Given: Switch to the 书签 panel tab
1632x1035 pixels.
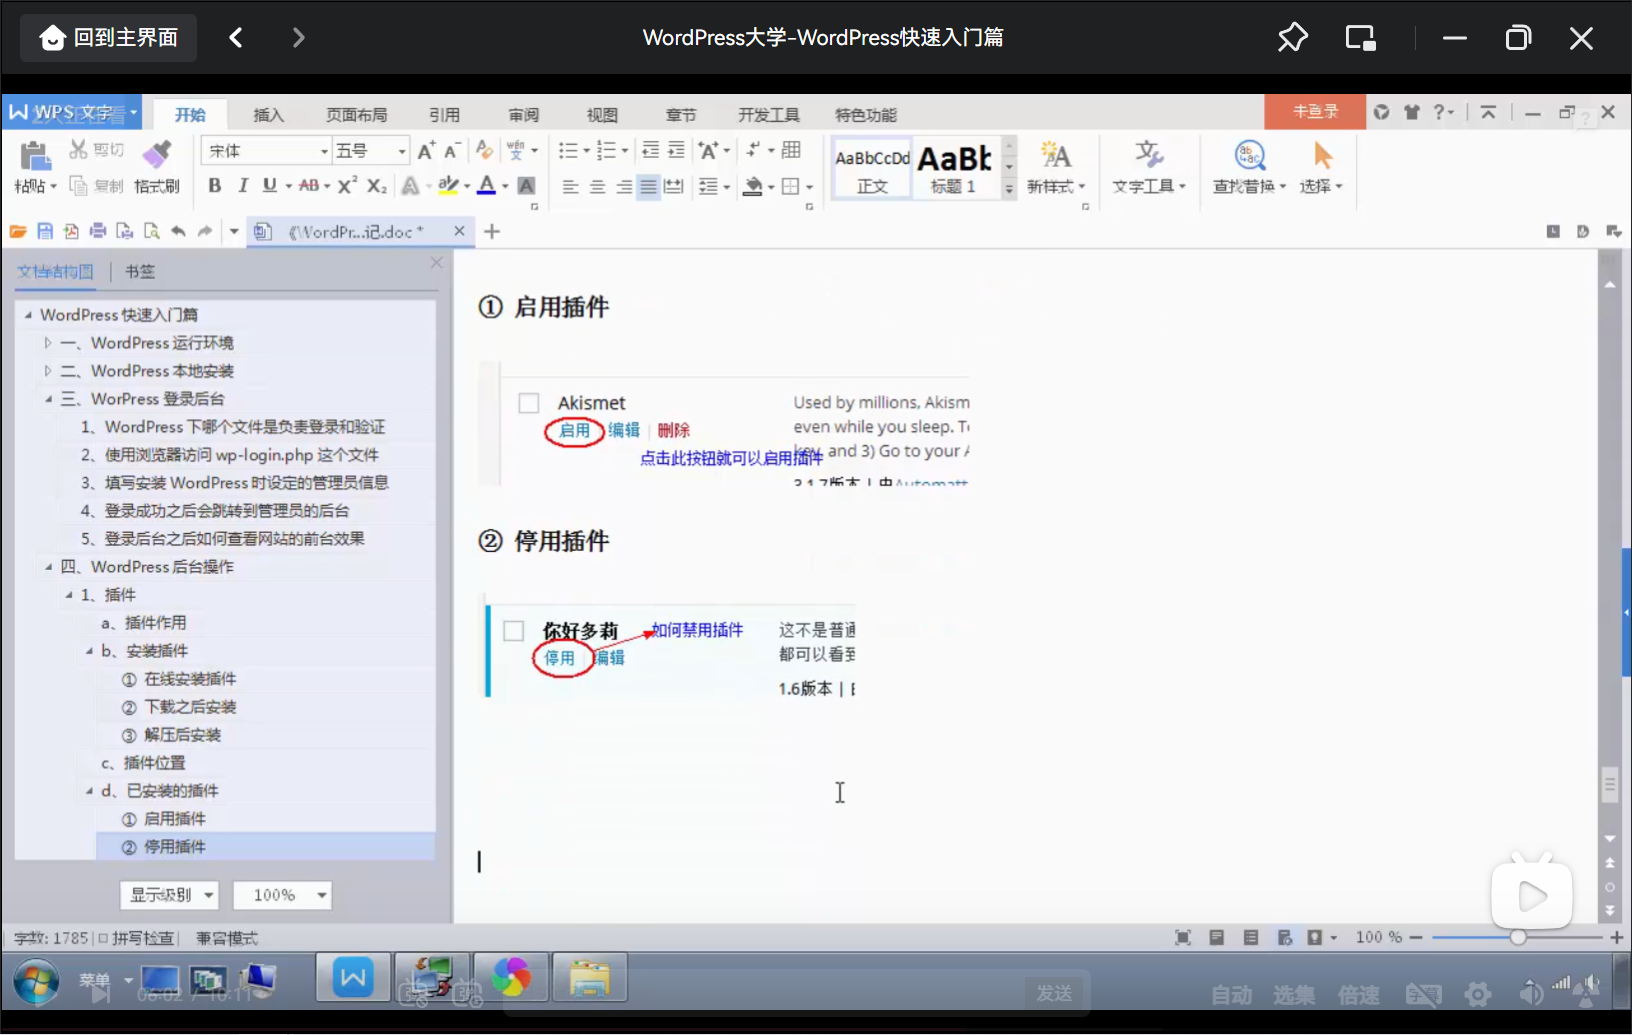Looking at the screenshot, I should 140,271.
